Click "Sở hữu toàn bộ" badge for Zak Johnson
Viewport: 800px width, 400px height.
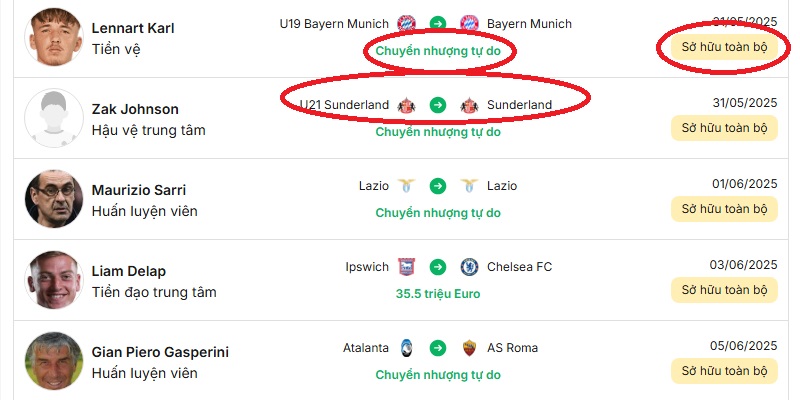pos(724,128)
